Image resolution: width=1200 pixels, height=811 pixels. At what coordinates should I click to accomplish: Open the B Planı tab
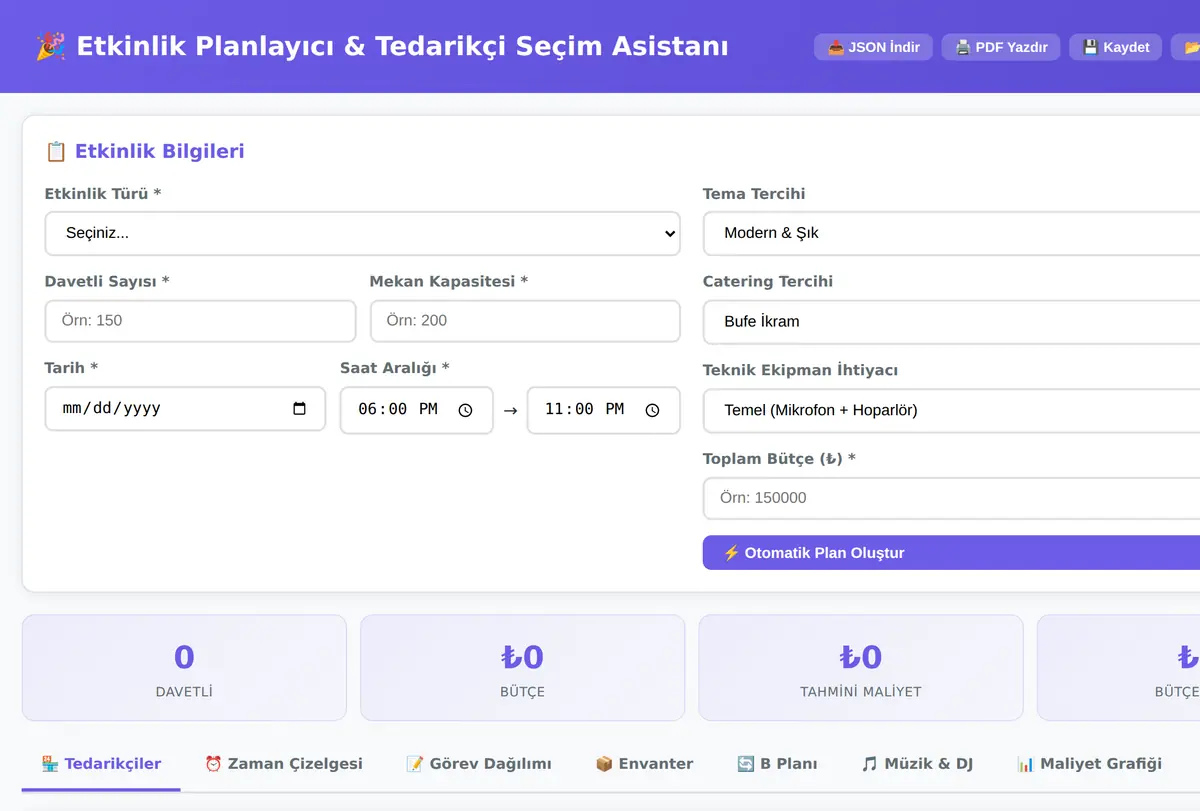[777, 764]
